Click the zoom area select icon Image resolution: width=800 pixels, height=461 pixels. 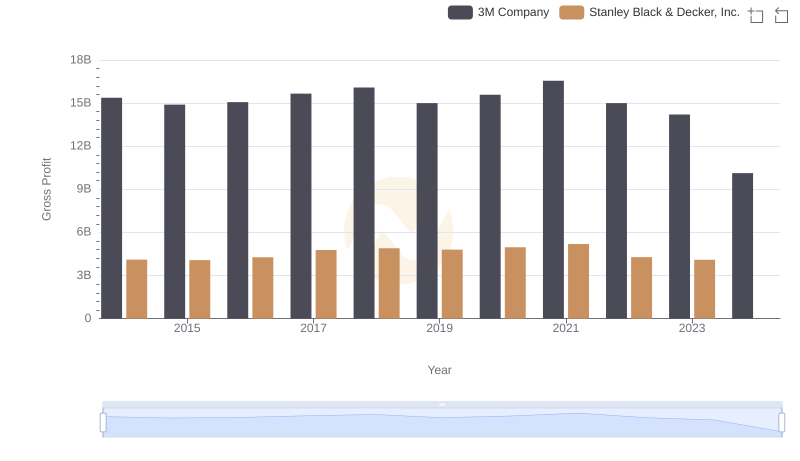click(756, 15)
